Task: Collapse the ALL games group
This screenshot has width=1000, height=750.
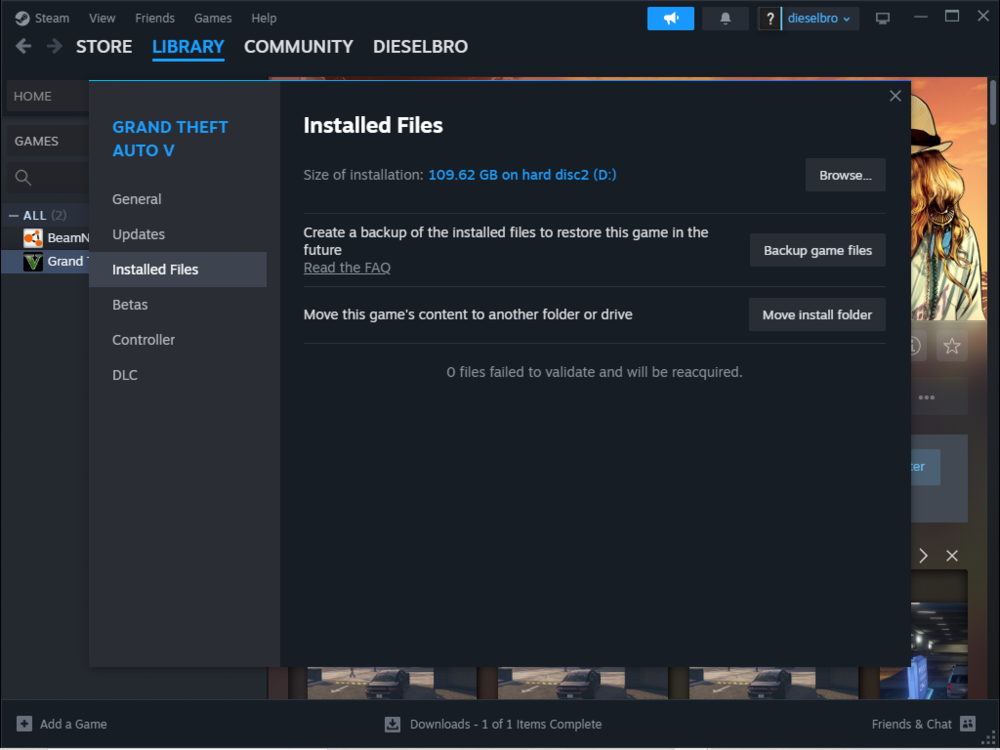Action: (12, 215)
